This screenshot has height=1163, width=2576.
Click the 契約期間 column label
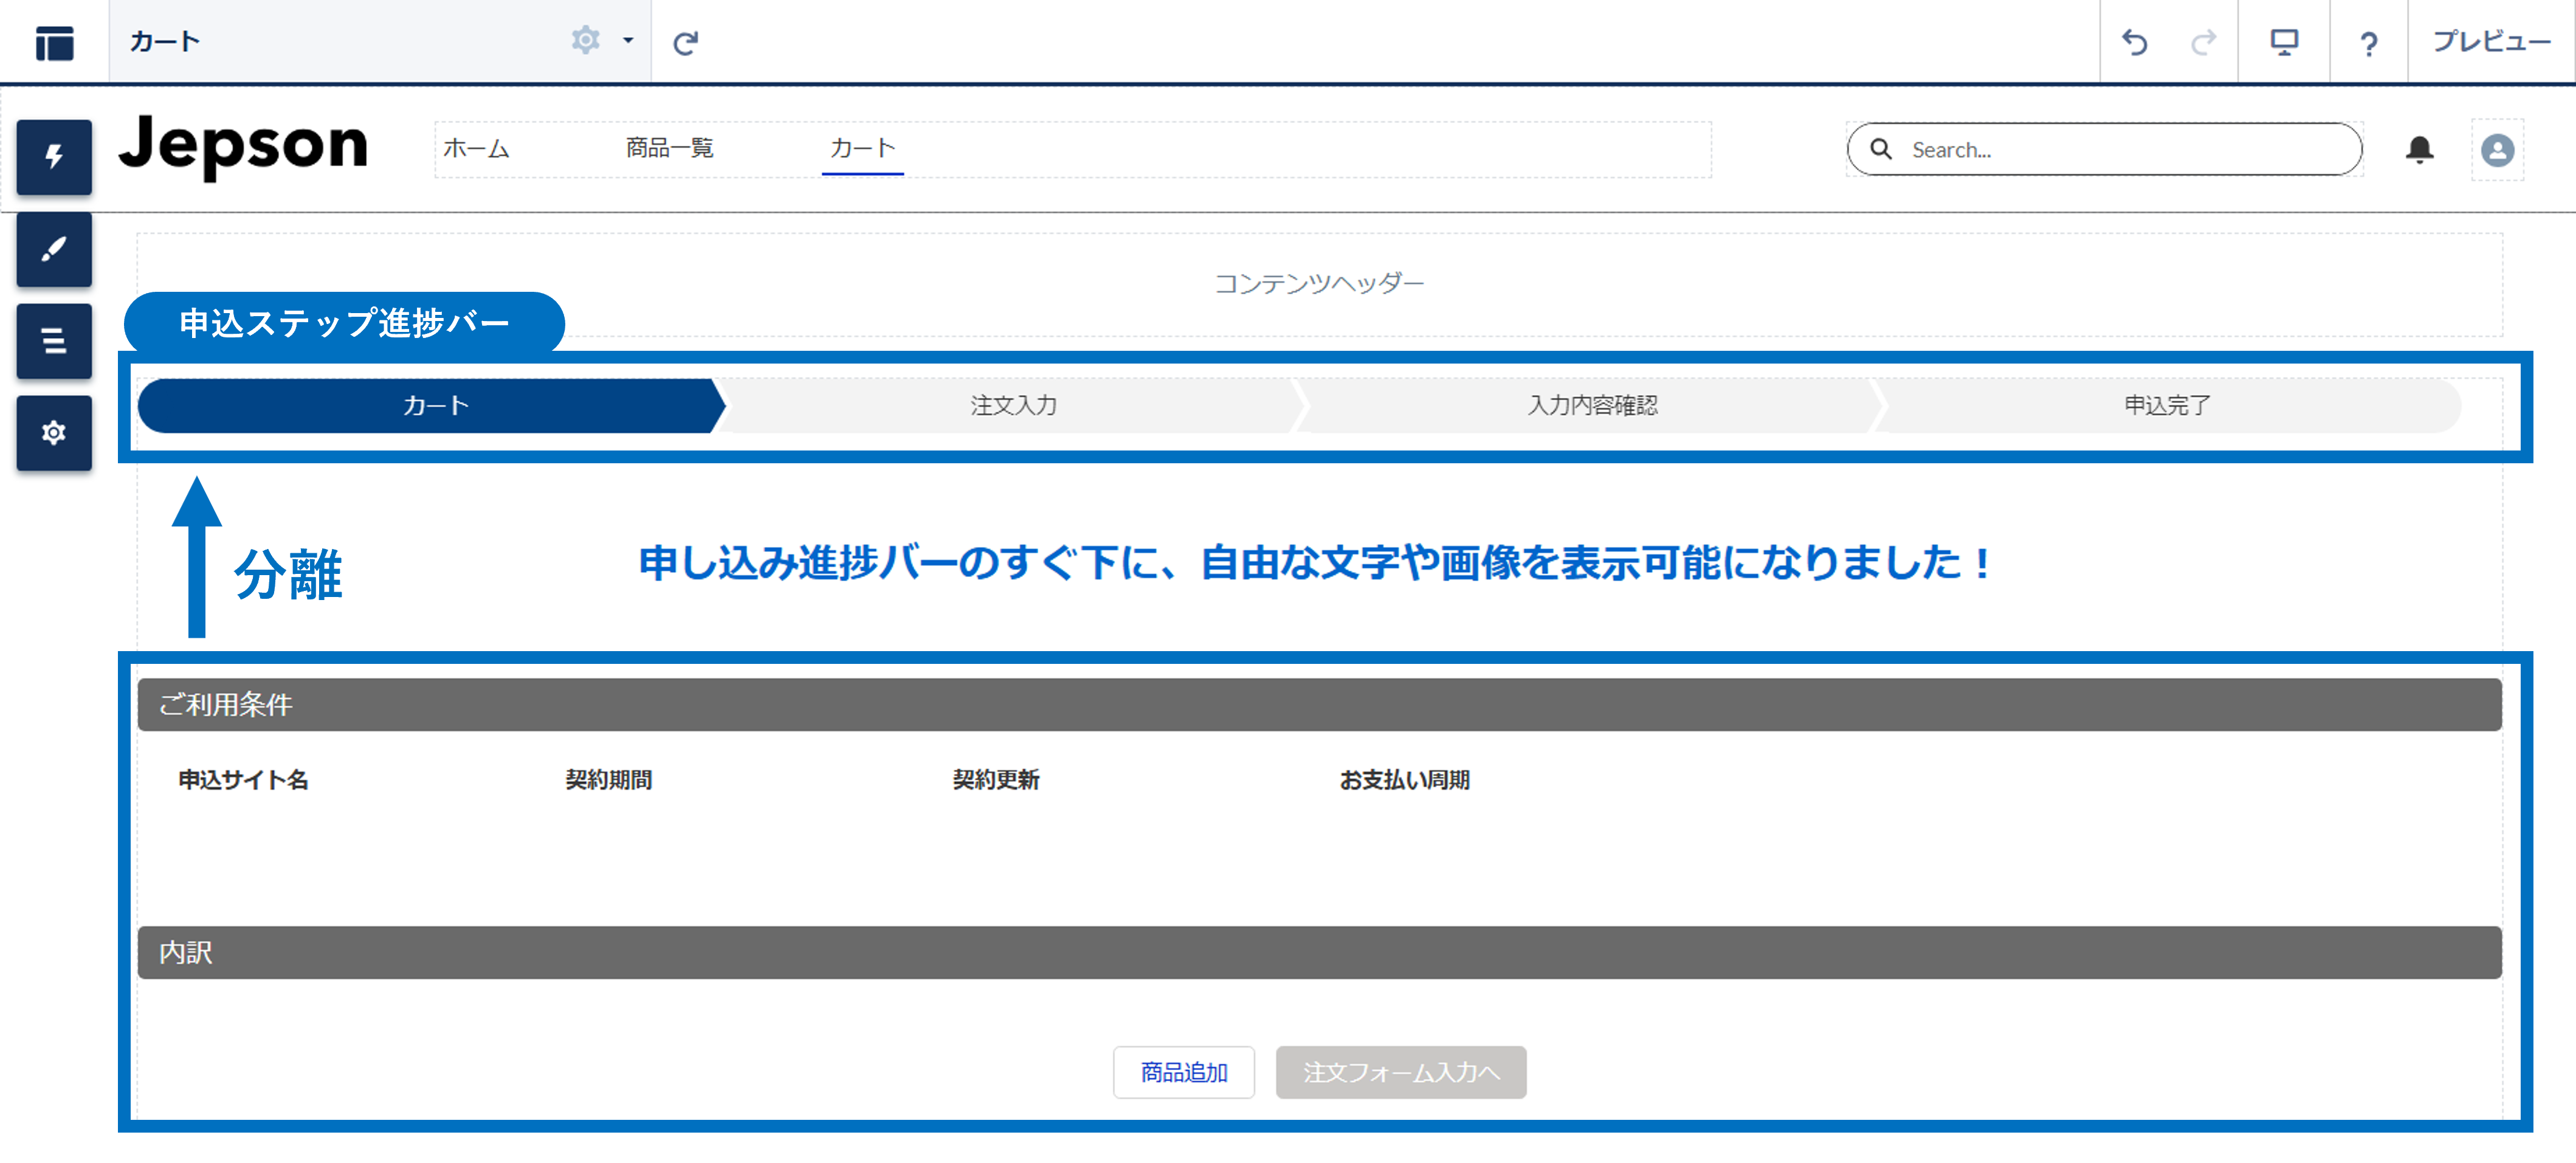(x=608, y=780)
